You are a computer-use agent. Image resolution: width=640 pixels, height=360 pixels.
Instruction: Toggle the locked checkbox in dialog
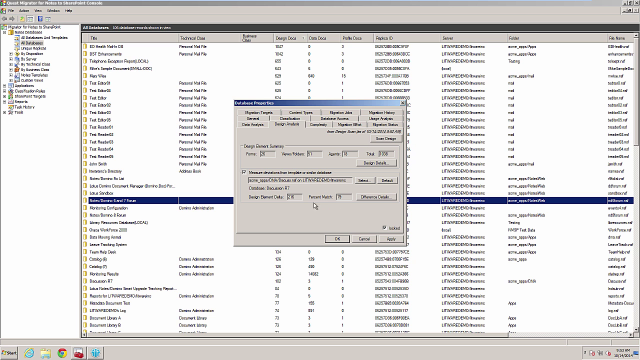(x=384, y=228)
